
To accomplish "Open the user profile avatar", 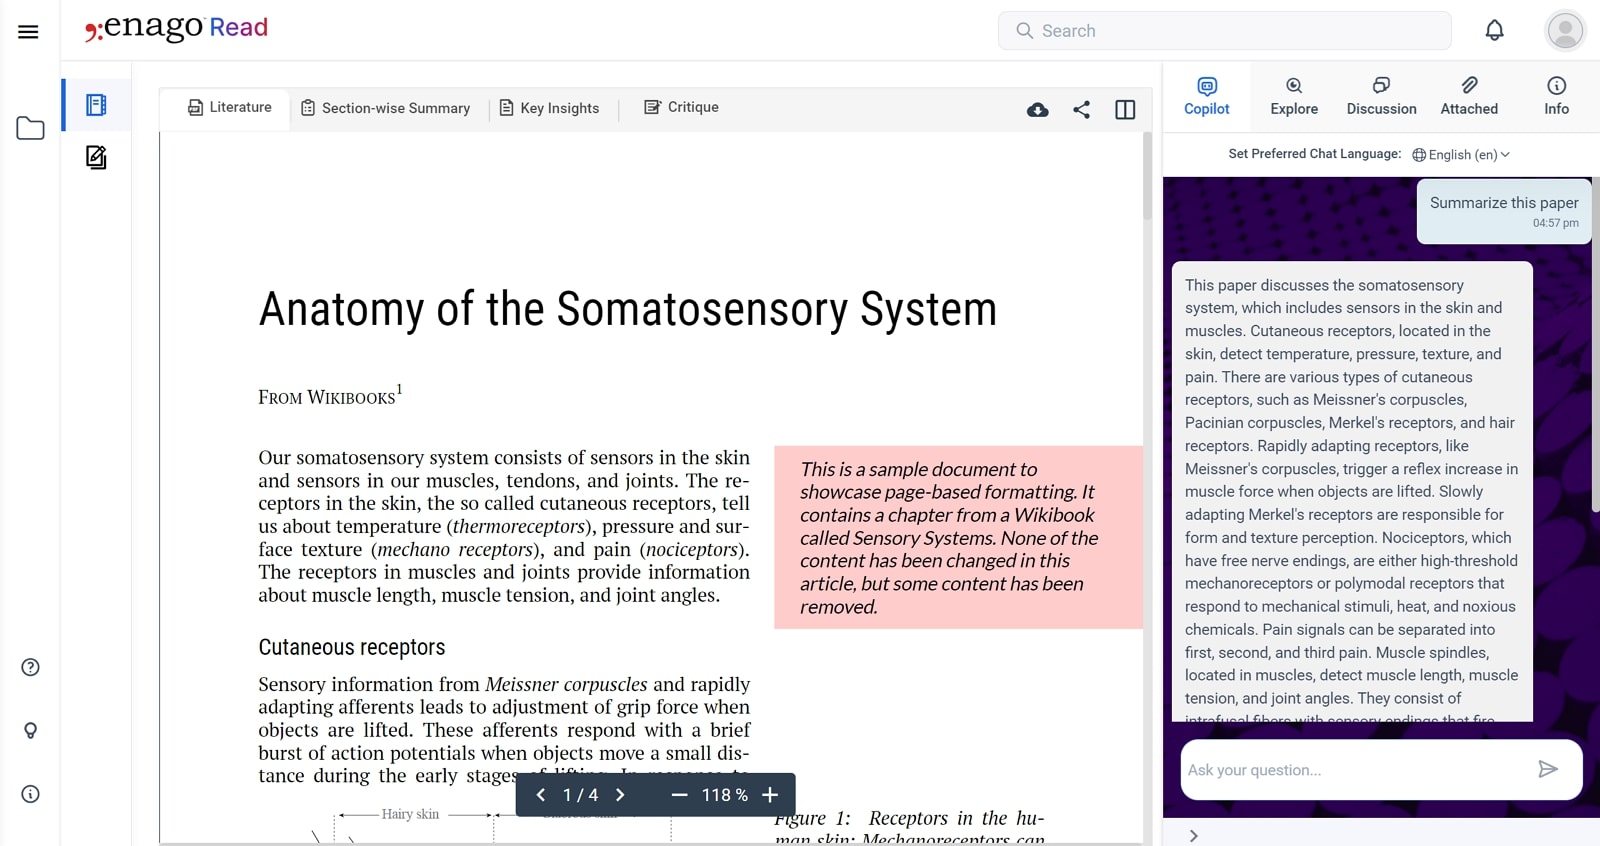I will pyautogui.click(x=1565, y=31).
